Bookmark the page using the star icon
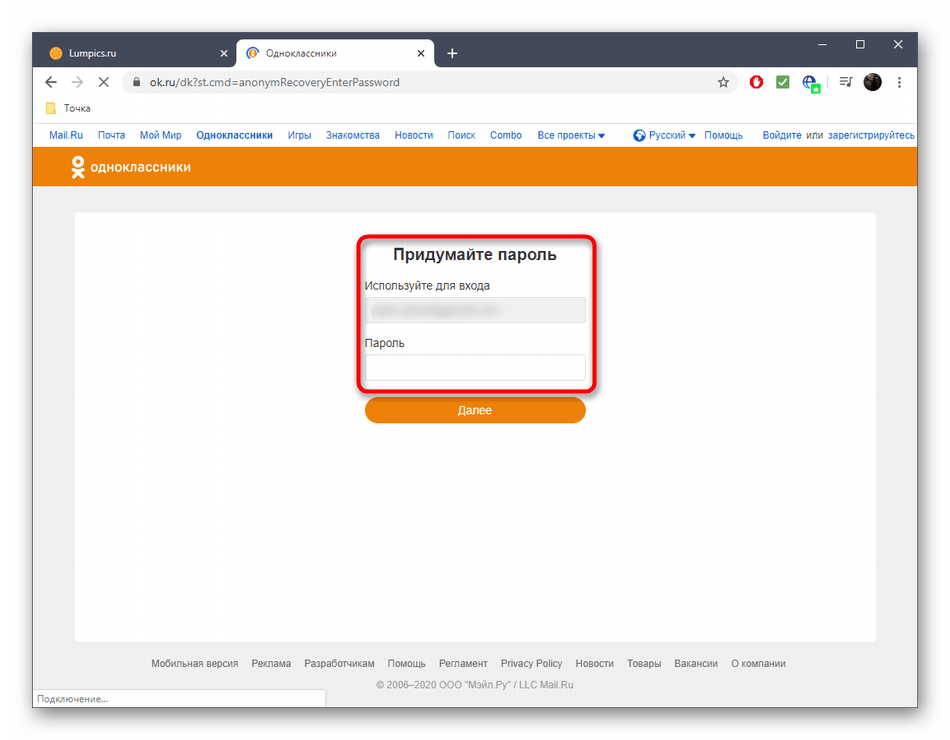Image resolution: width=950 pixels, height=740 pixels. 723,83
